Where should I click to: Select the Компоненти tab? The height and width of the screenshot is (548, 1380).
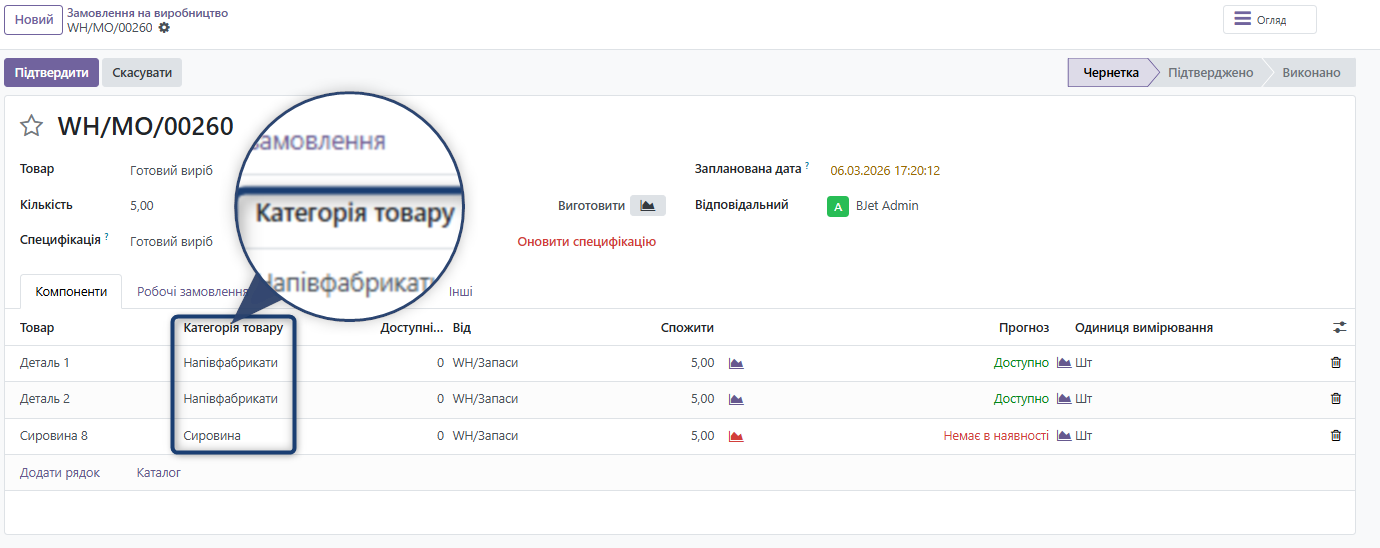pyautogui.click(x=71, y=292)
